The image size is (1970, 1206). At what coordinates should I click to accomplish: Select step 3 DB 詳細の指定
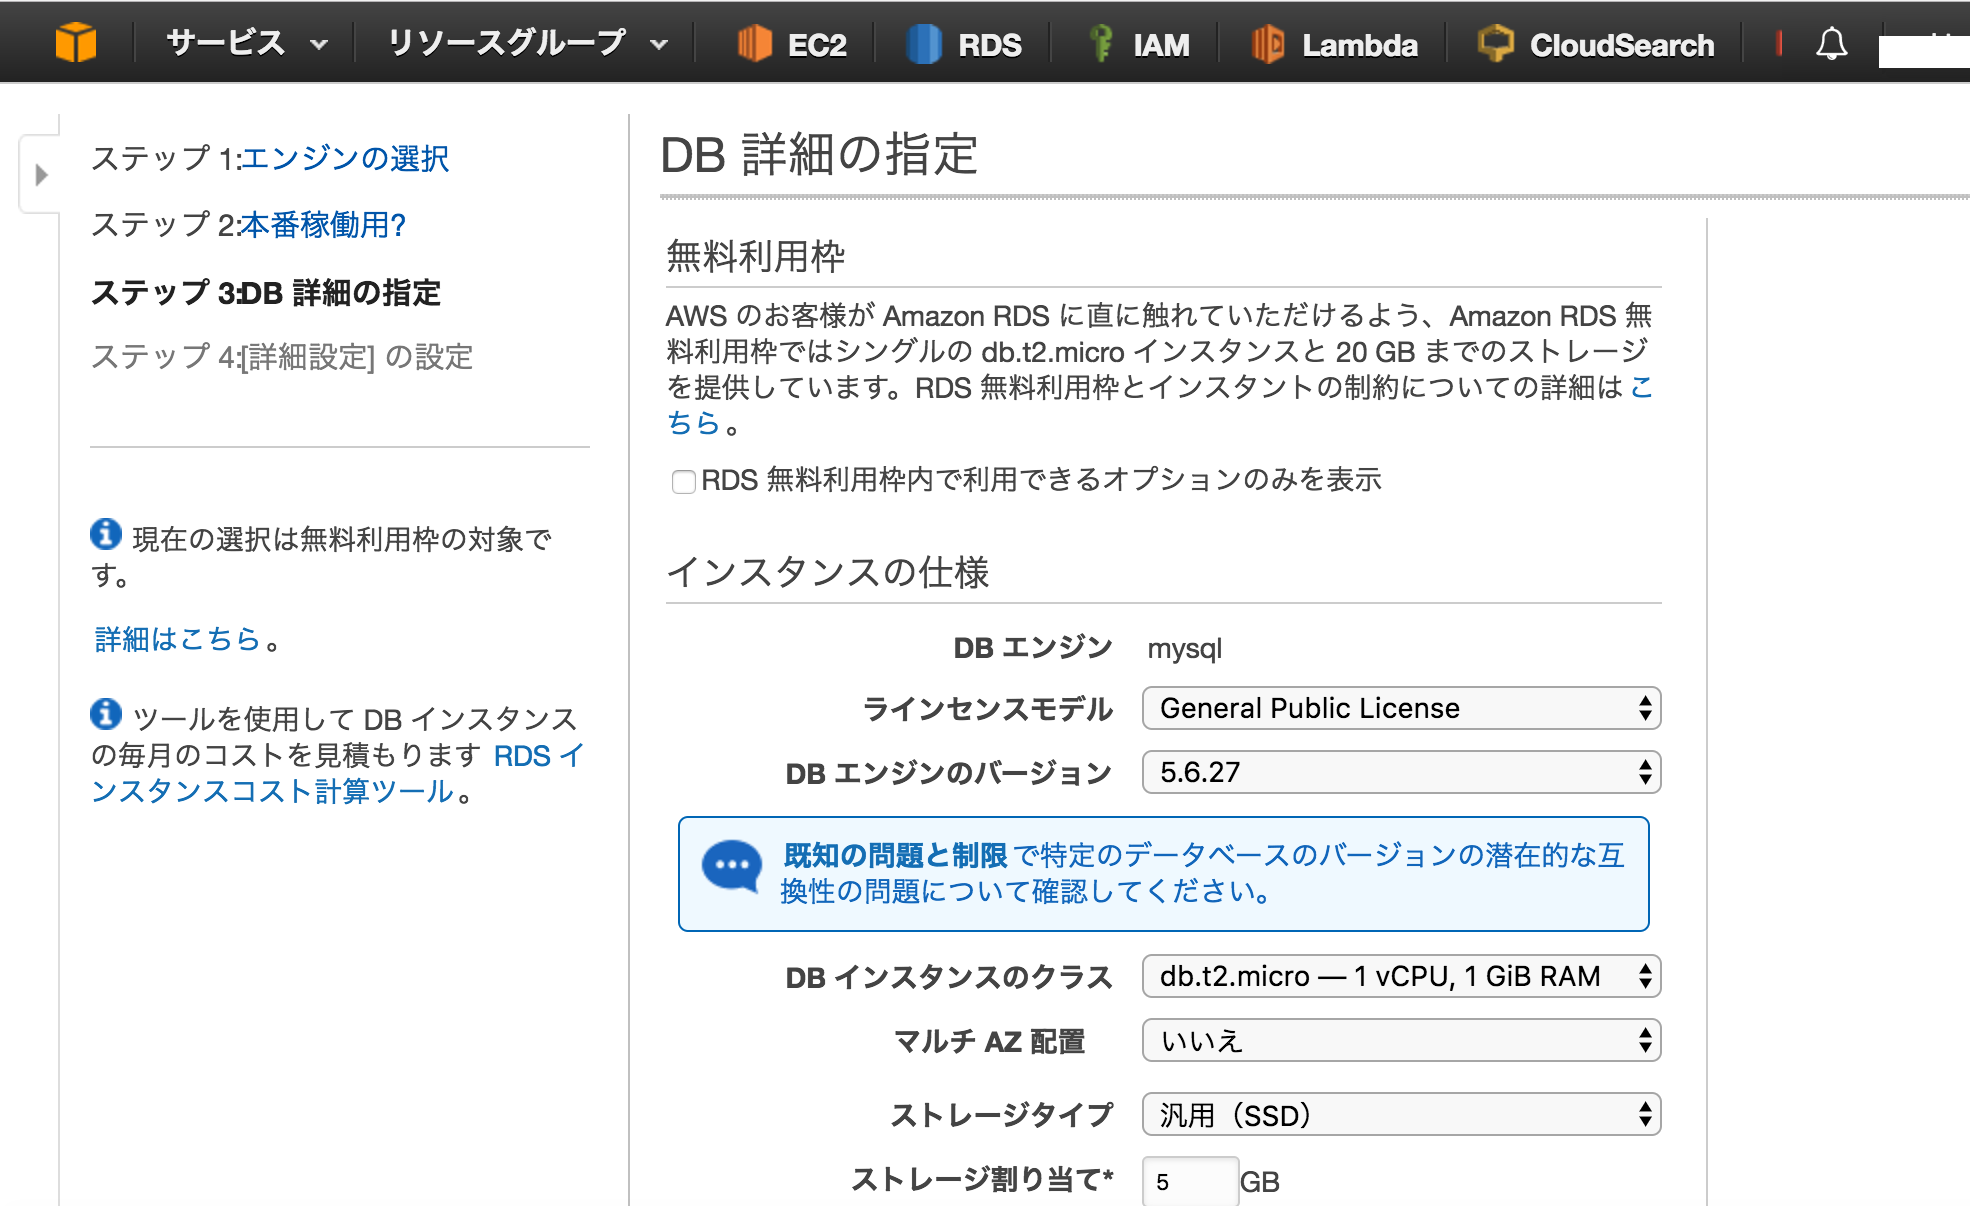[266, 293]
